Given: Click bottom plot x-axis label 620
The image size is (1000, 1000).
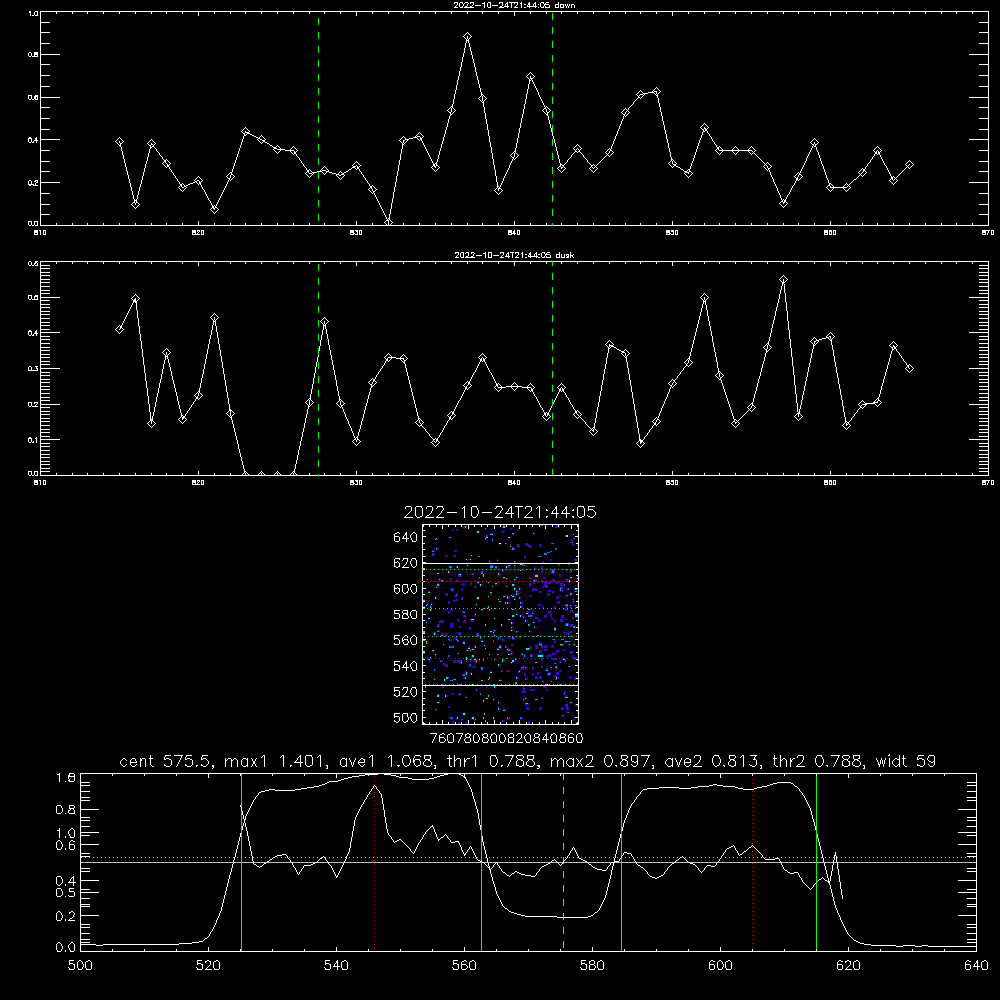Looking at the screenshot, I should click(848, 966).
